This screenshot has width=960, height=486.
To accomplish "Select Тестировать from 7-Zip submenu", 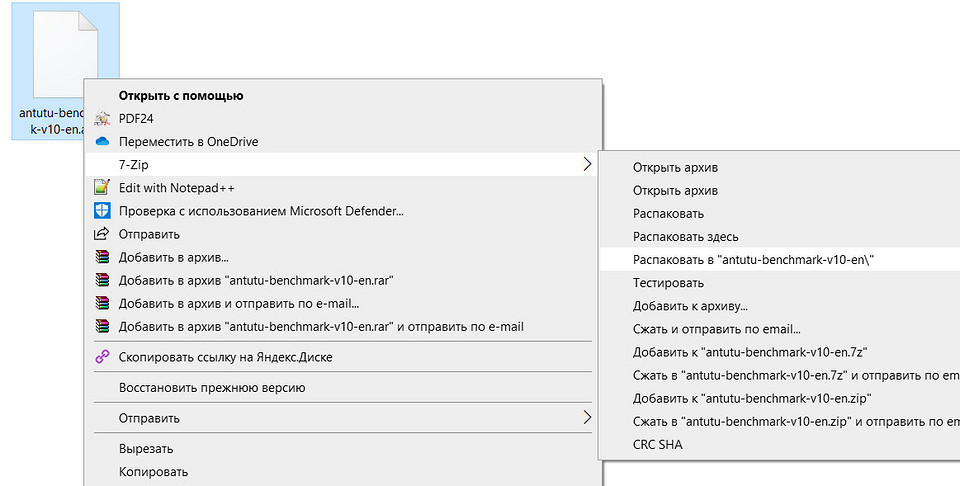I will coord(669,283).
